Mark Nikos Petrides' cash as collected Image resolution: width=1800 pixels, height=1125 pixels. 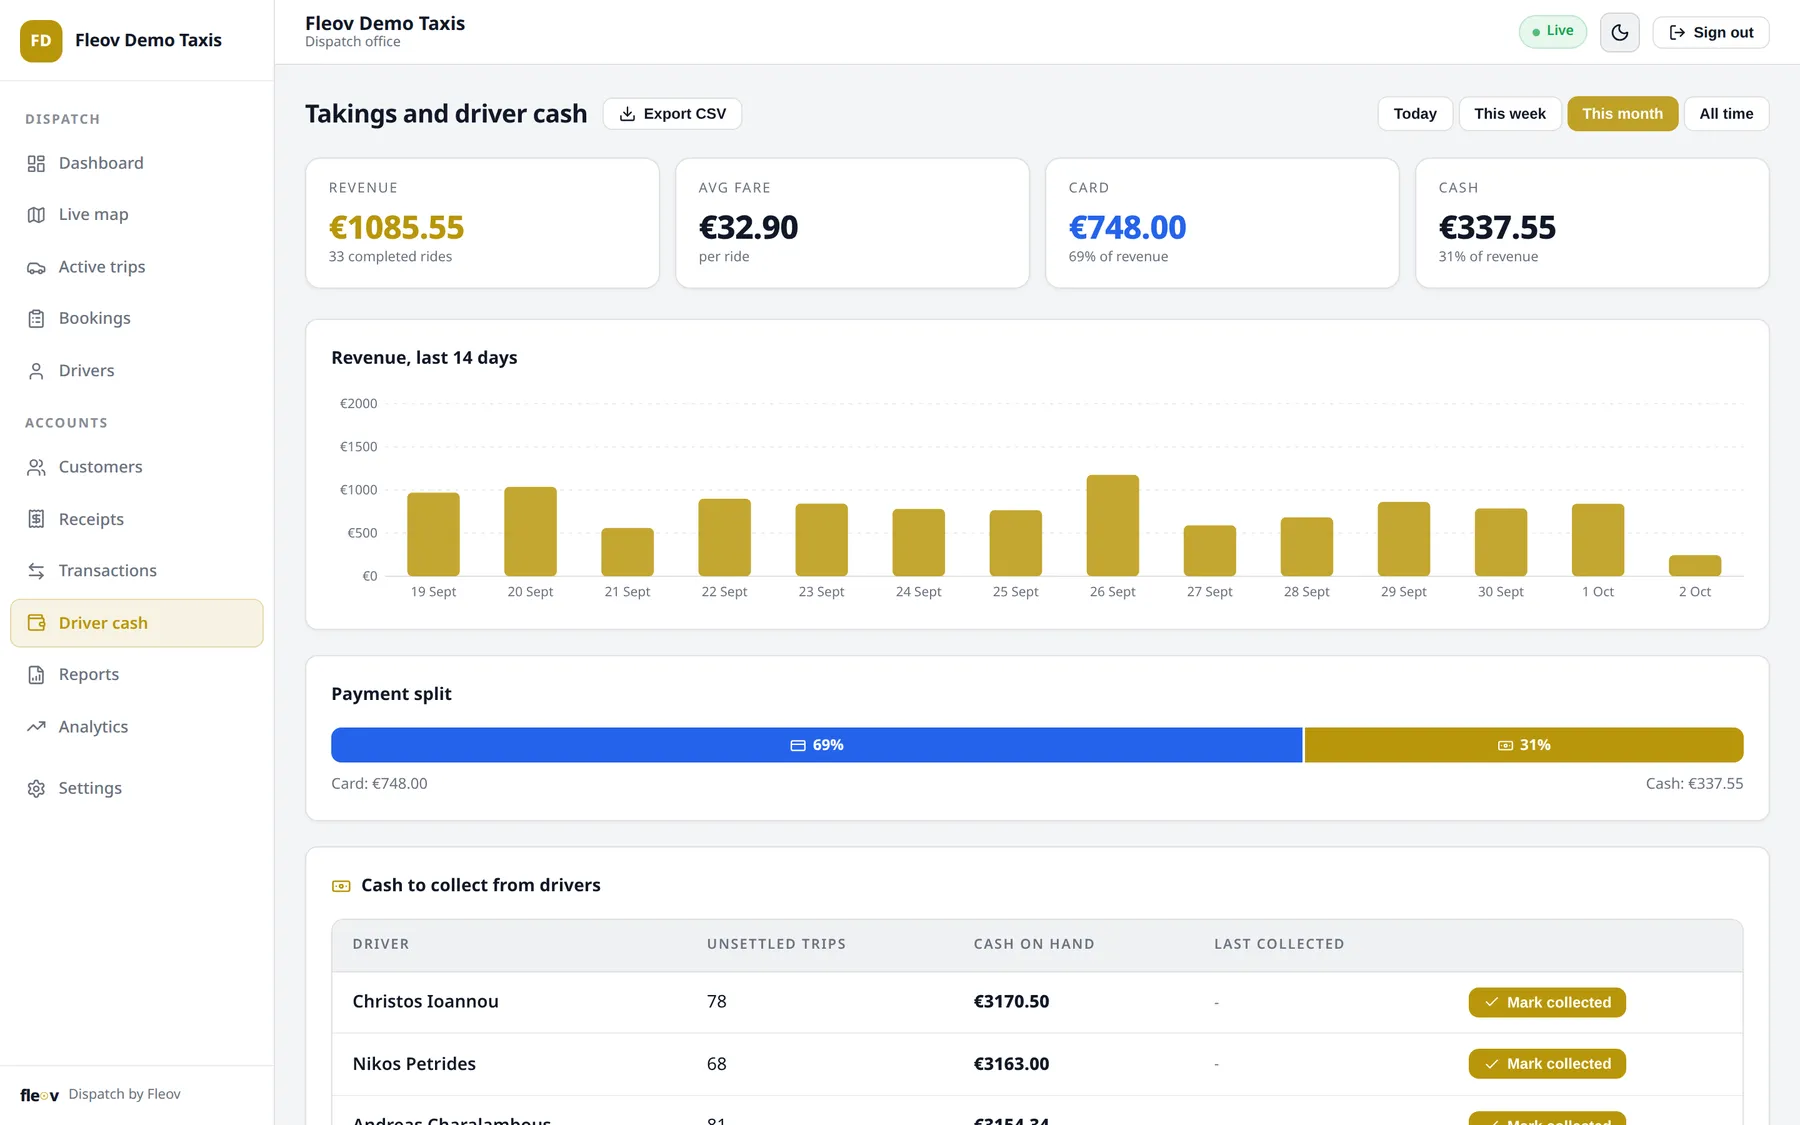(1547, 1064)
